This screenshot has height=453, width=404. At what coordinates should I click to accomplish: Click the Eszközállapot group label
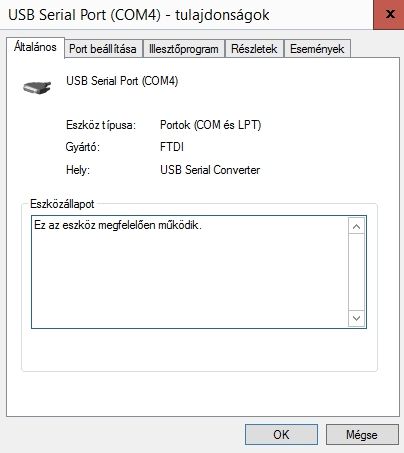coord(62,204)
